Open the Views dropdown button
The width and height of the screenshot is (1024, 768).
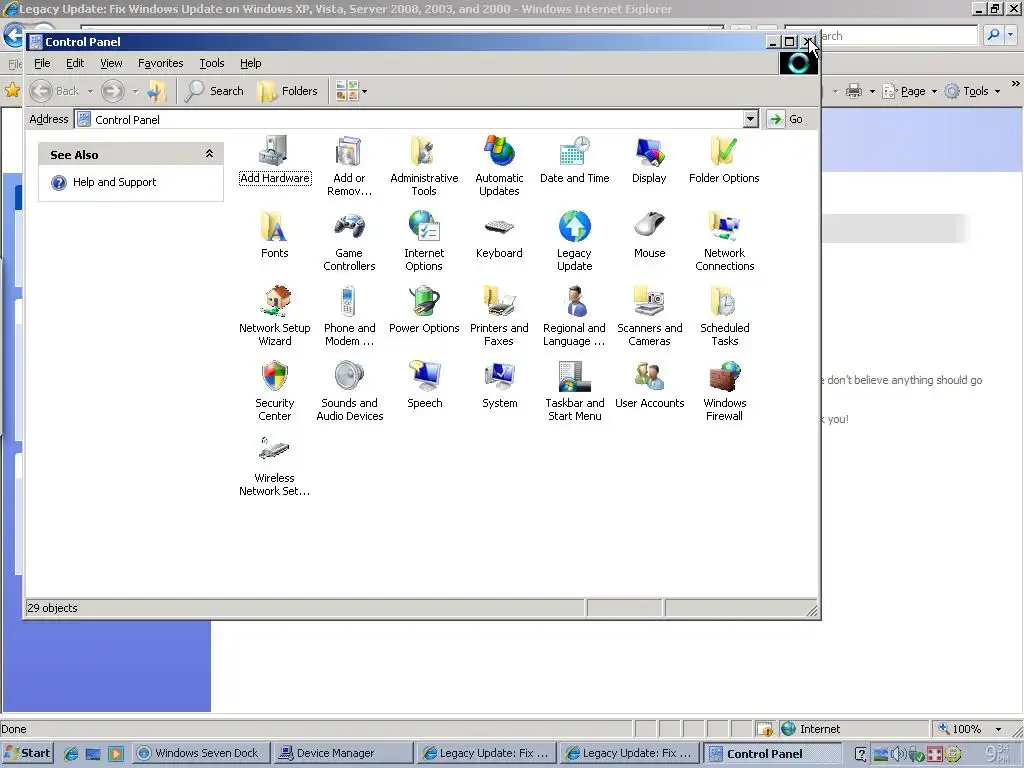351,91
